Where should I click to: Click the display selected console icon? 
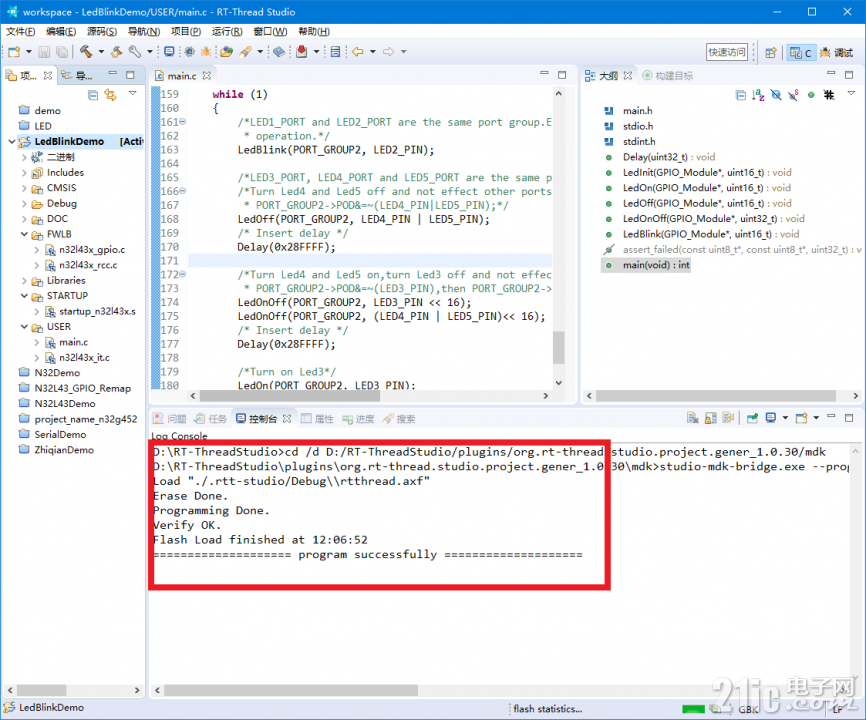[x=771, y=418]
